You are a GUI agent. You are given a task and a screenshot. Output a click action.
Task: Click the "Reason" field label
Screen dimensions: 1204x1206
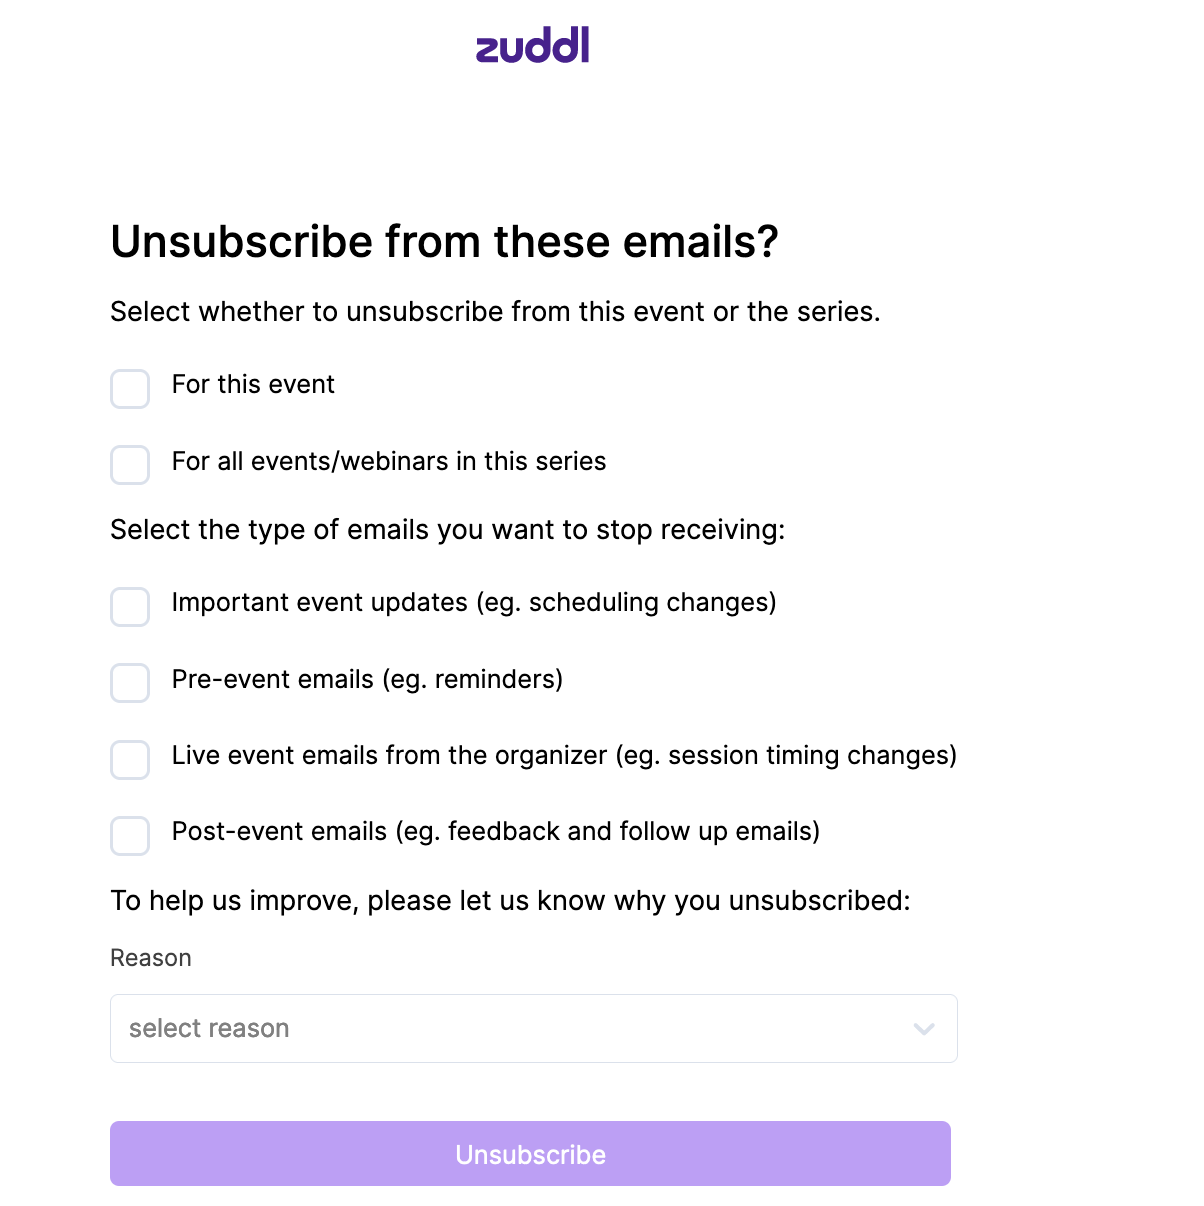(151, 958)
